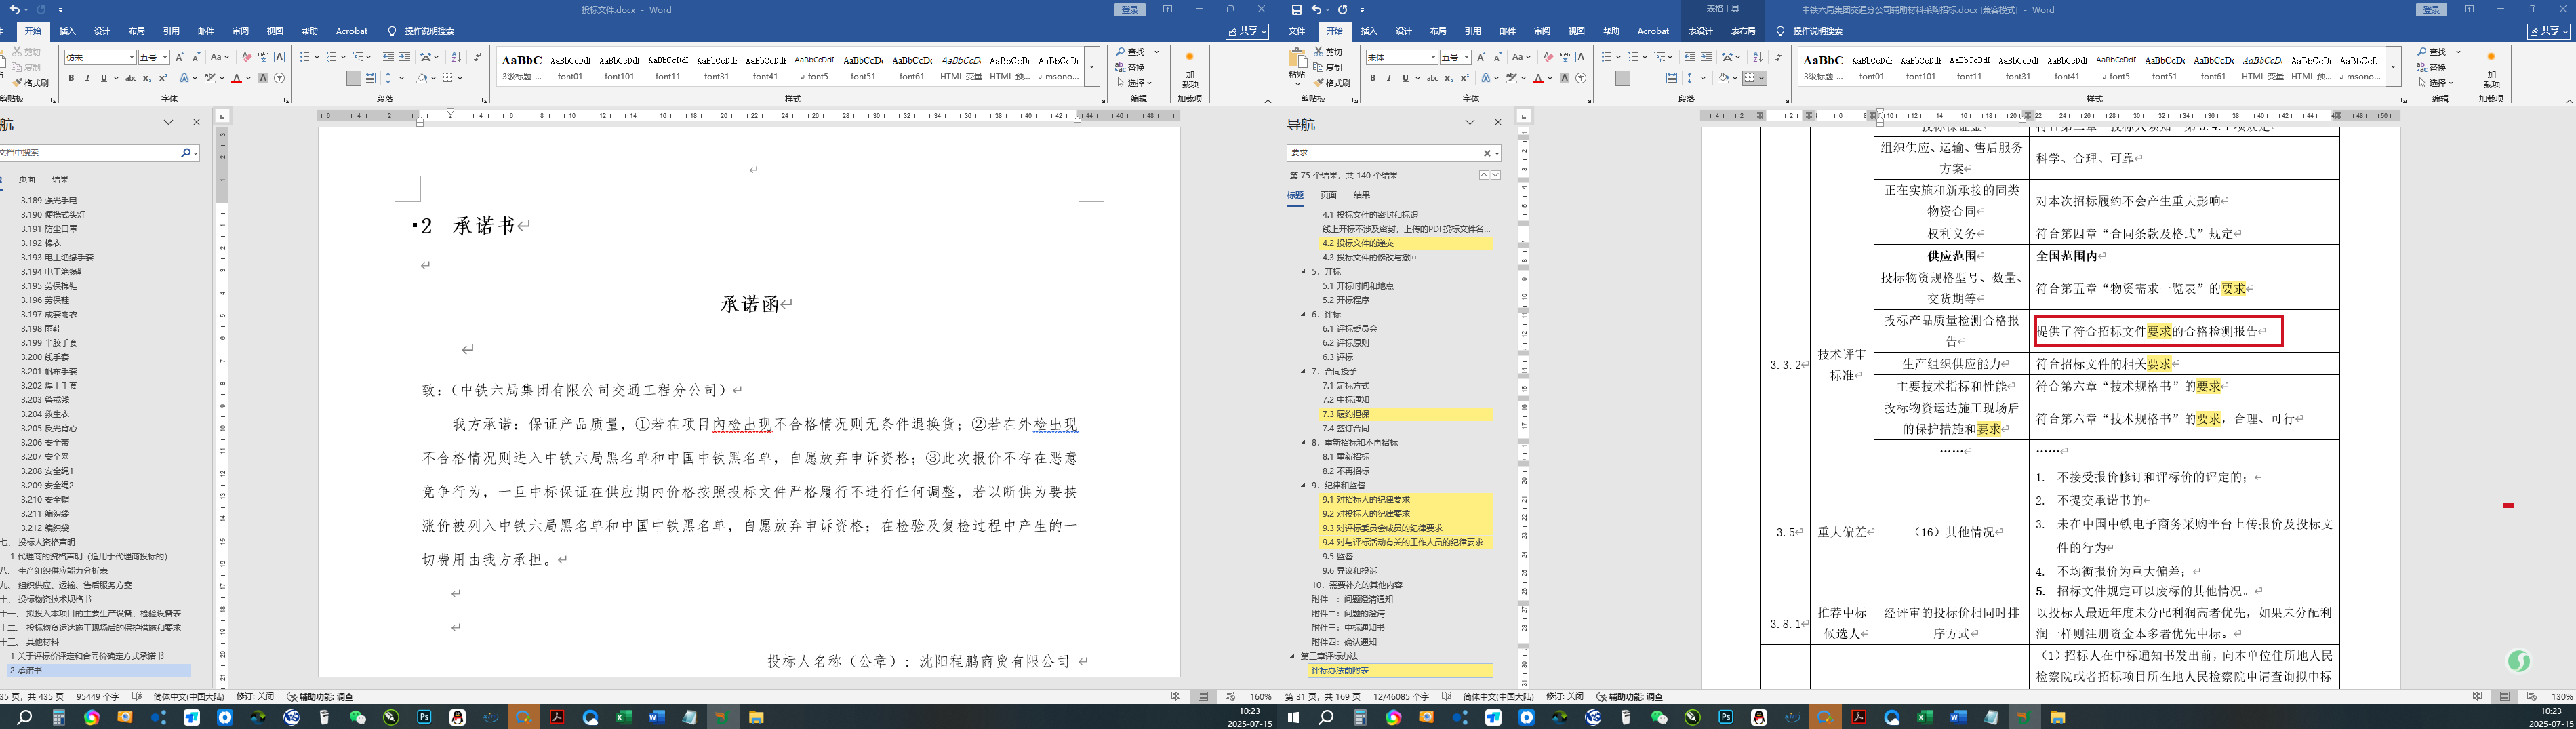Decrease font size in right Word window

click(1498, 57)
